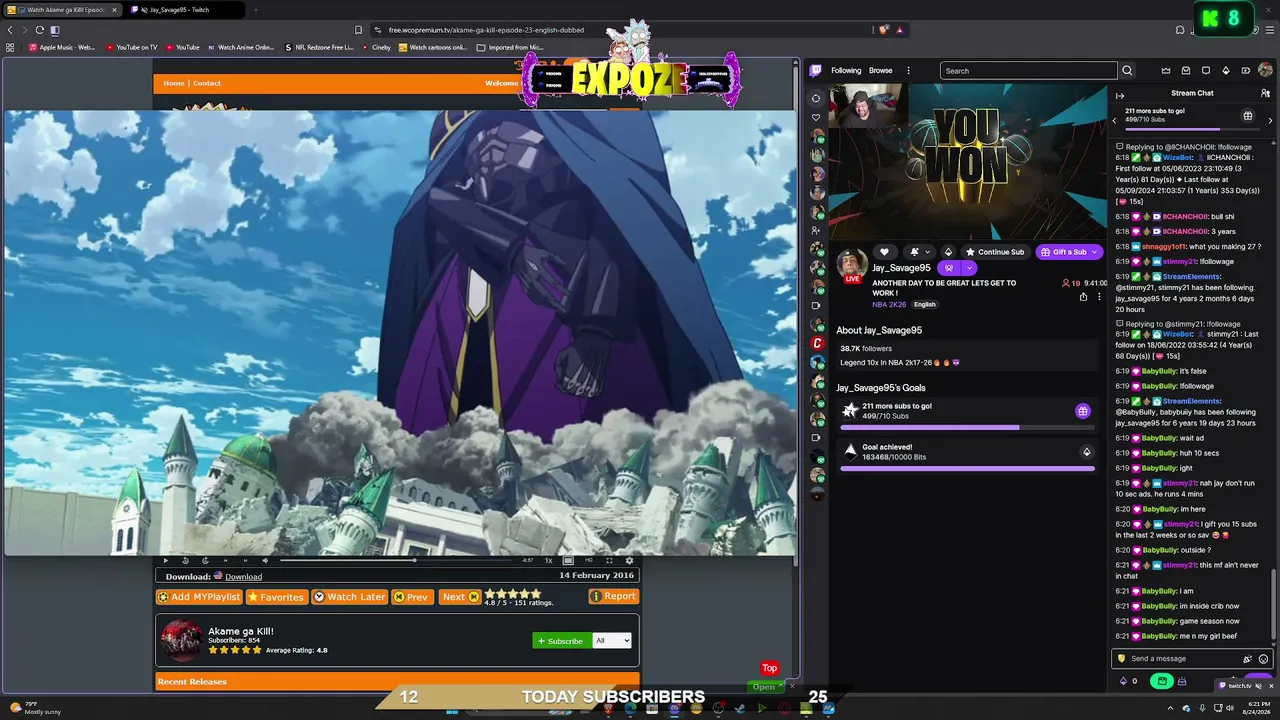The height and width of the screenshot is (720, 1280).
Task: Click the NBA 2K26 category link
Action: (x=889, y=304)
